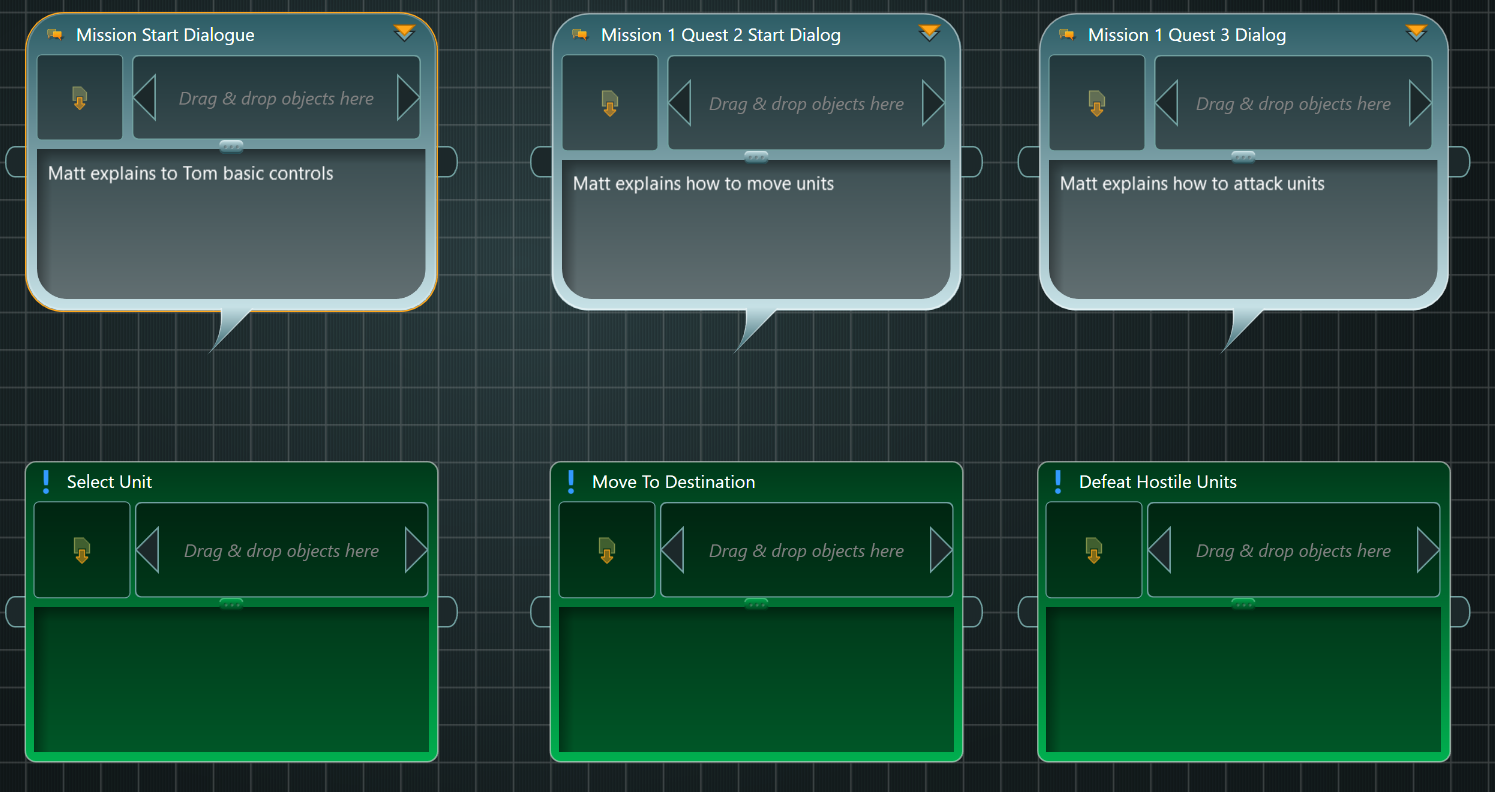The height and width of the screenshot is (792, 1495).
Task: Click the divider grip handle in Mission 1 Quest 3 Dialog
Action: tap(1243, 156)
